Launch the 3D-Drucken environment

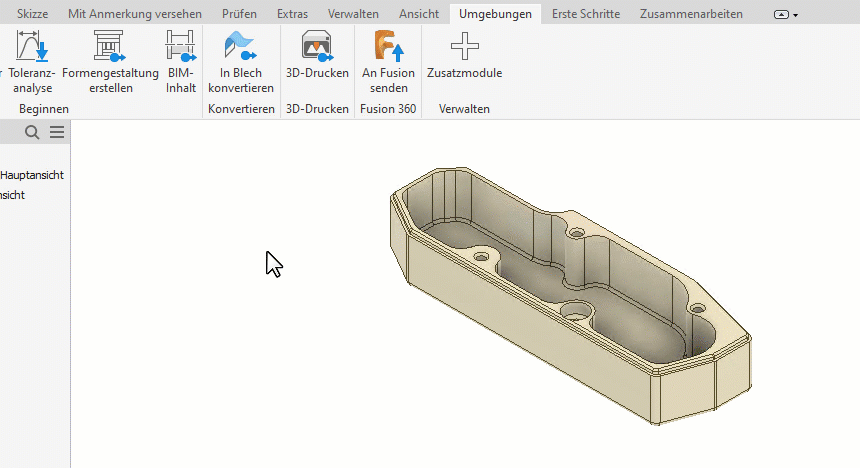coord(317,55)
